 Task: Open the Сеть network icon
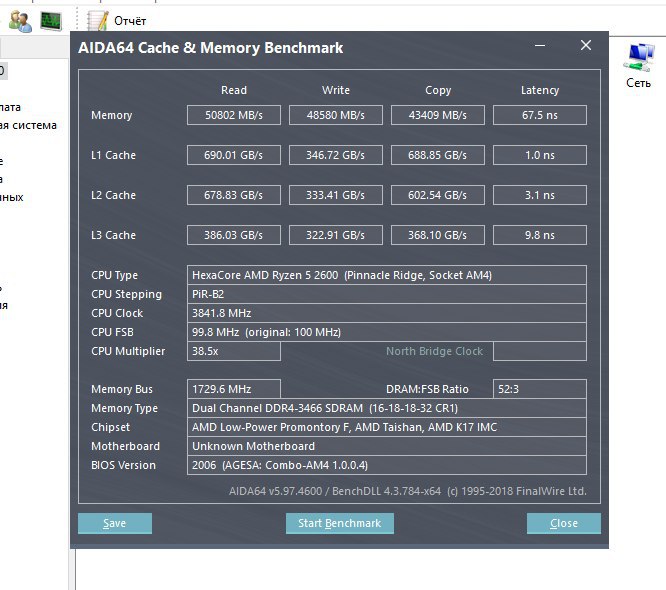[638, 57]
